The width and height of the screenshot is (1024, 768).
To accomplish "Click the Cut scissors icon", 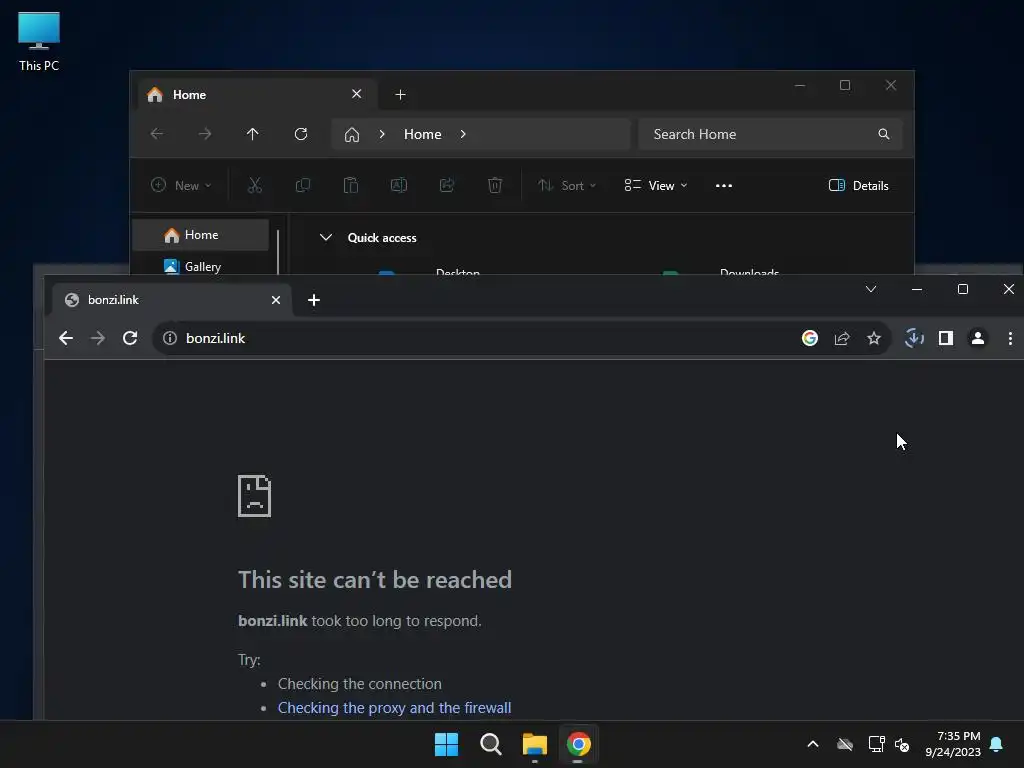I will [255, 185].
